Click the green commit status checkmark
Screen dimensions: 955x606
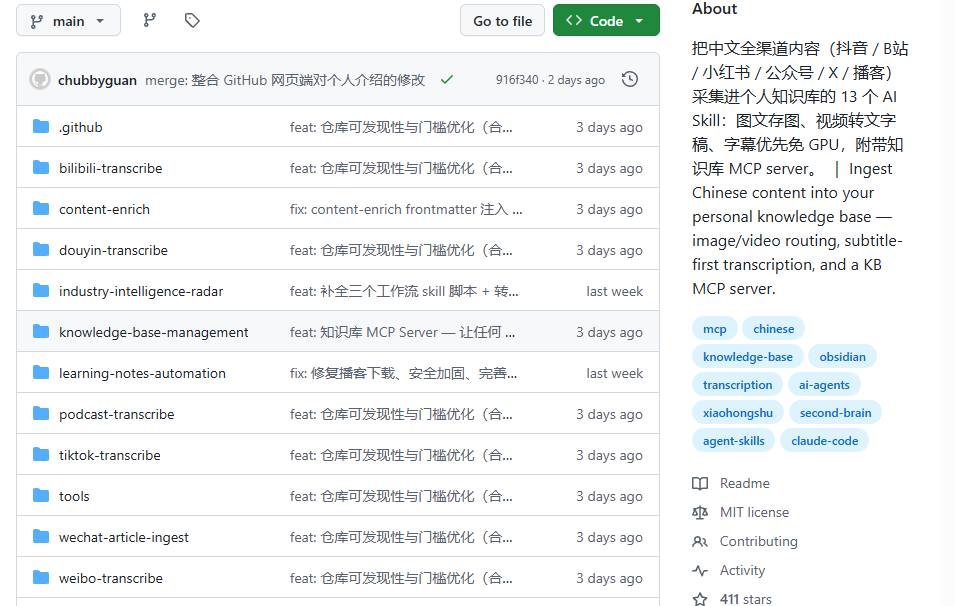pyautogui.click(x=447, y=80)
